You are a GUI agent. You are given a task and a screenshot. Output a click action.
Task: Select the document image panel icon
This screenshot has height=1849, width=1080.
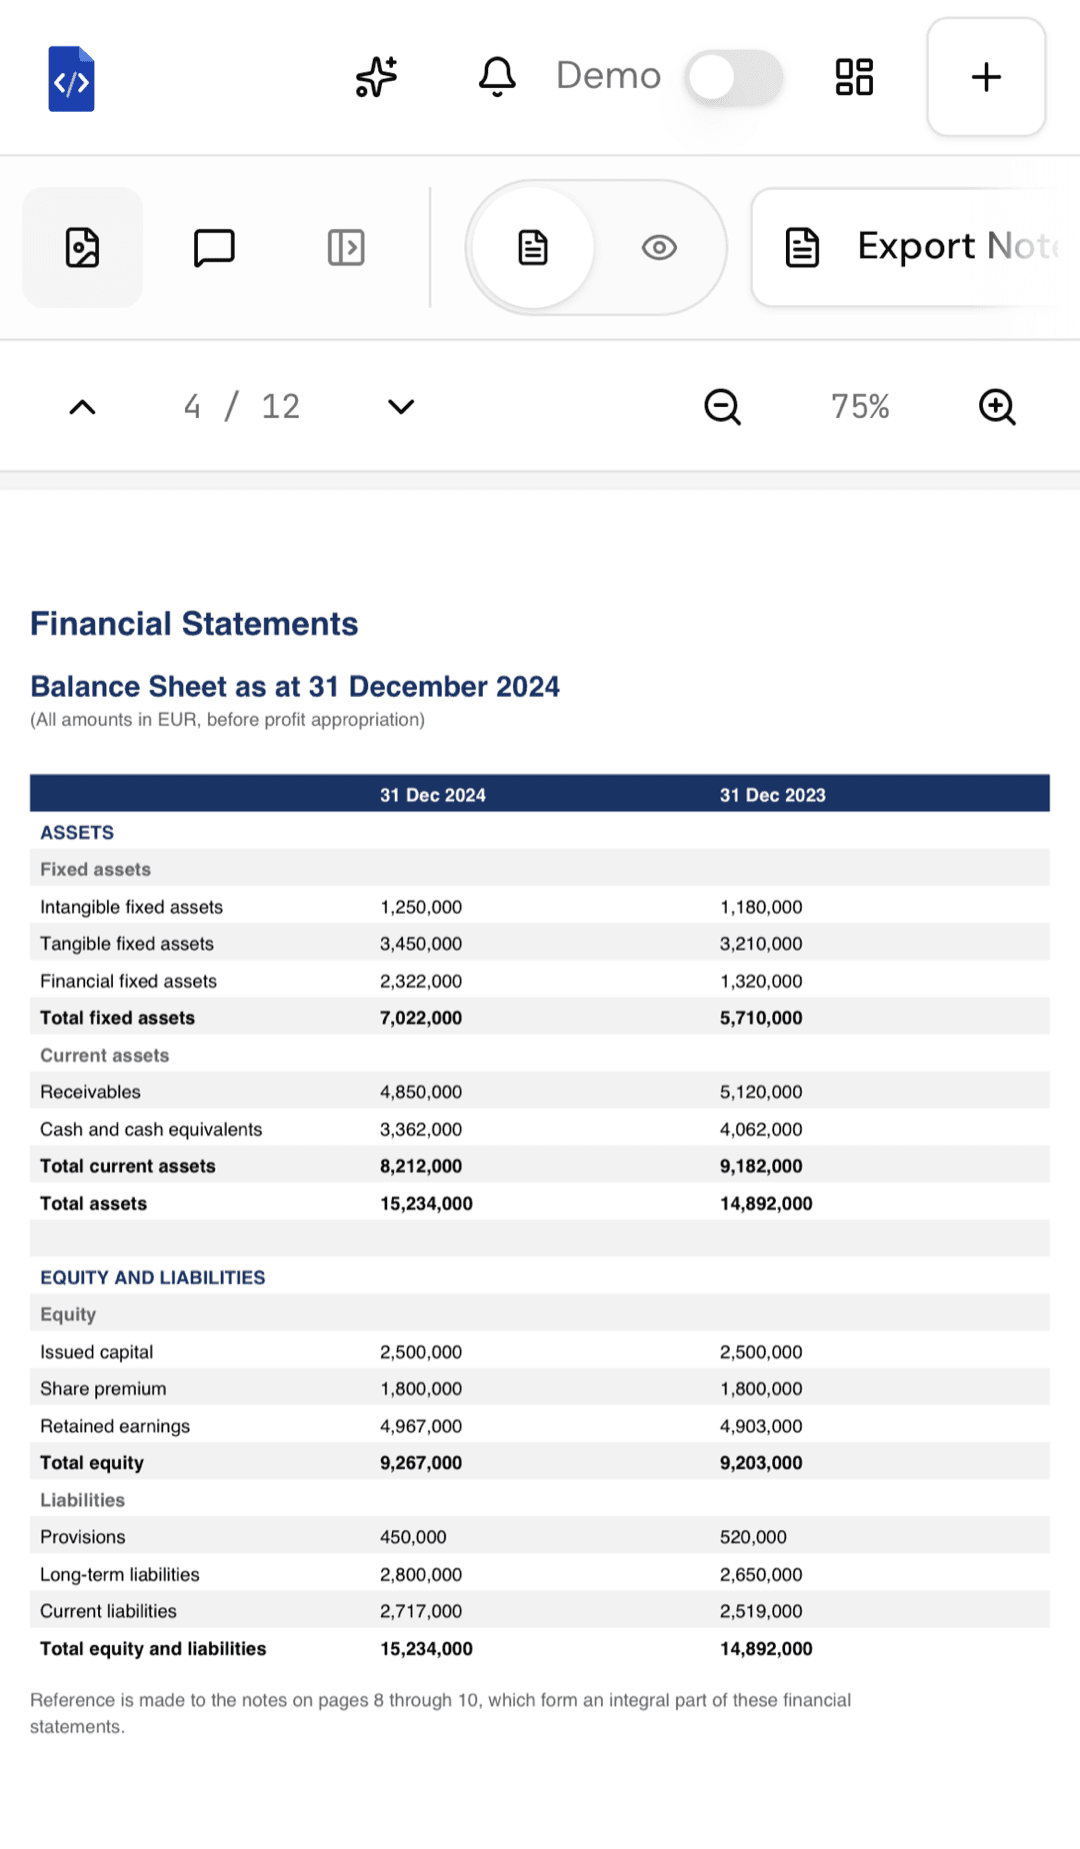(x=82, y=247)
